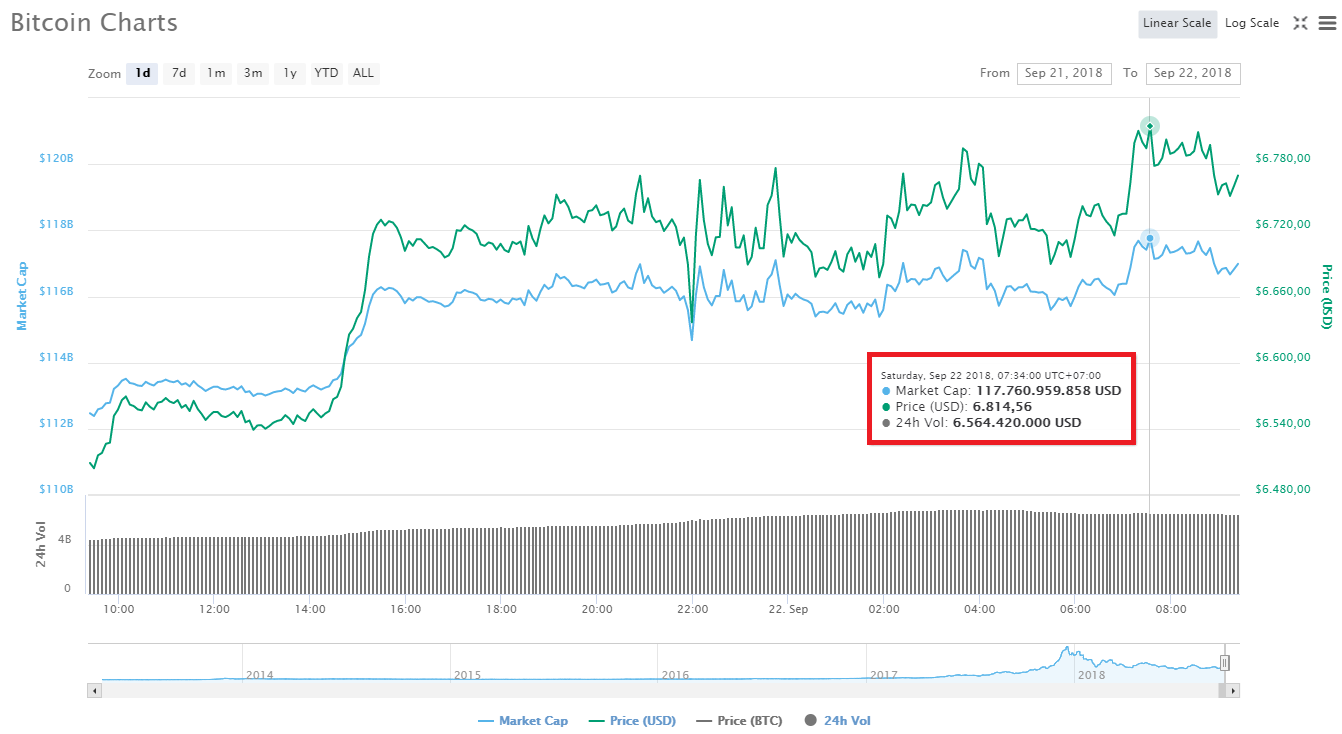Click the navigator range handle
Viewport: 1342px width, 734px height.
pos(1224,662)
